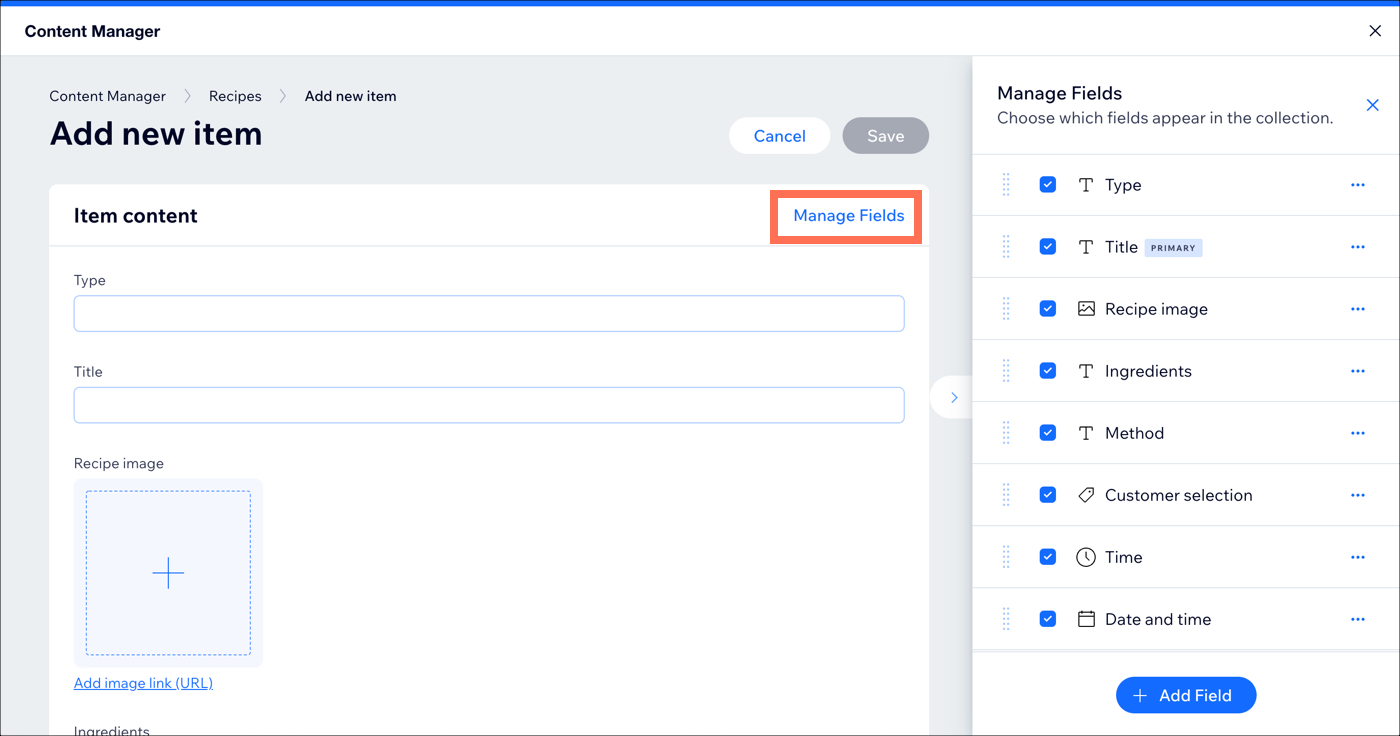Grab the drag handle of Date and time field
The height and width of the screenshot is (736, 1400).
[x=1006, y=619]
